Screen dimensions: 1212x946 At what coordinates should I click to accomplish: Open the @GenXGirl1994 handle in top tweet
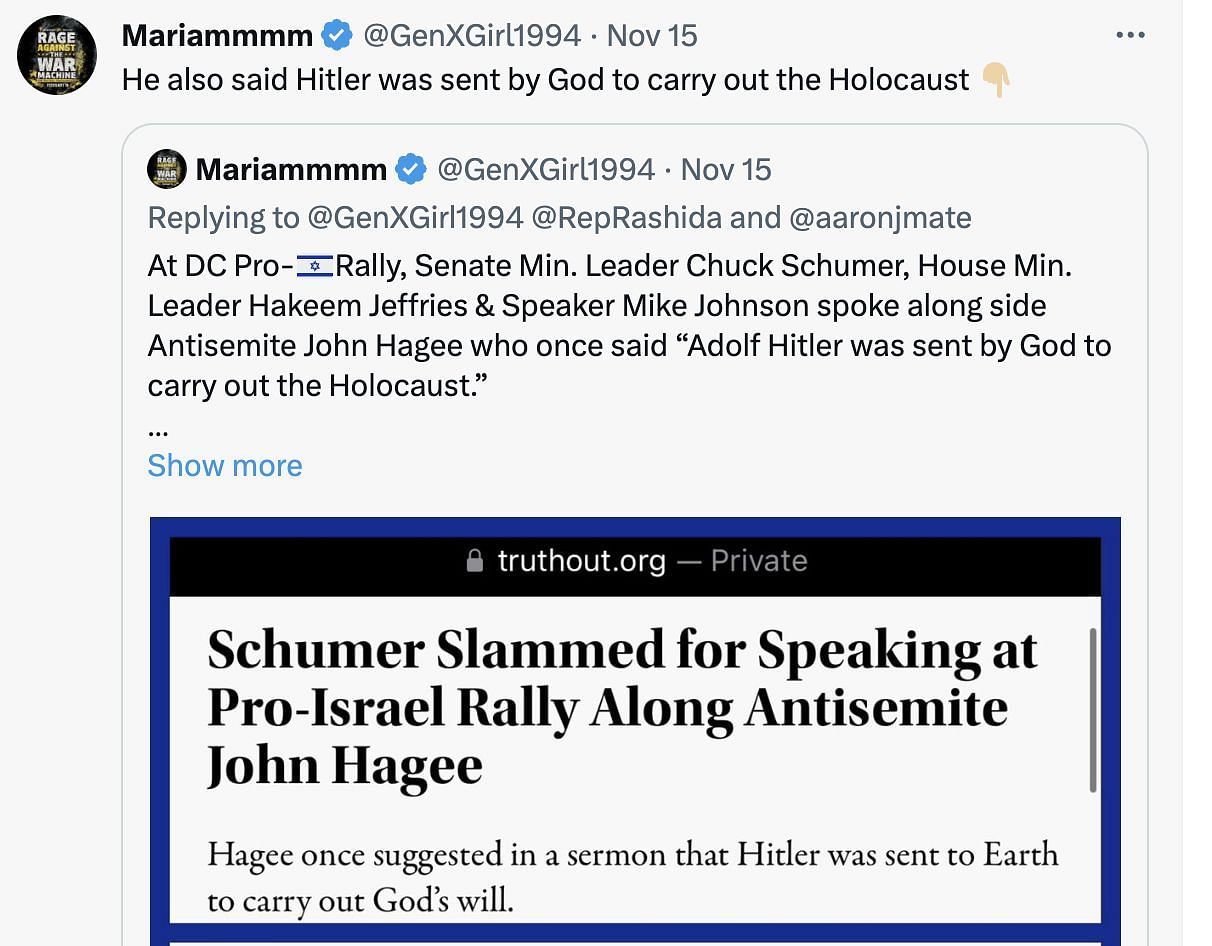[x=472, y=36]
